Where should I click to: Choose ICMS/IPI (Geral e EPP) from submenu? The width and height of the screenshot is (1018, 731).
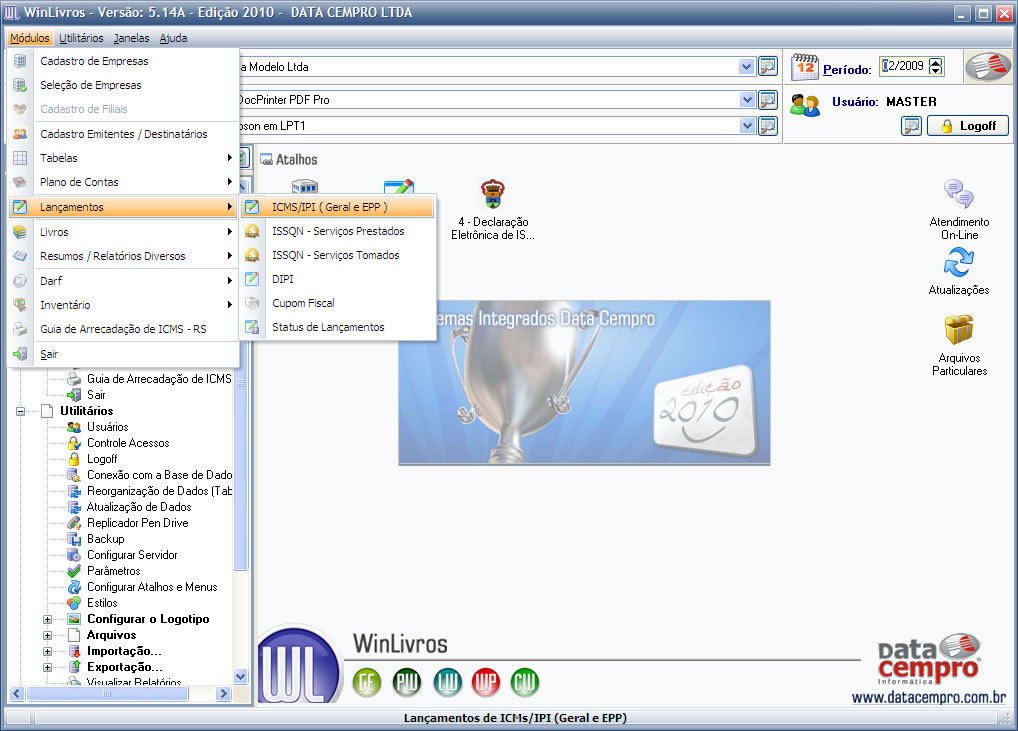coord(338,207)
